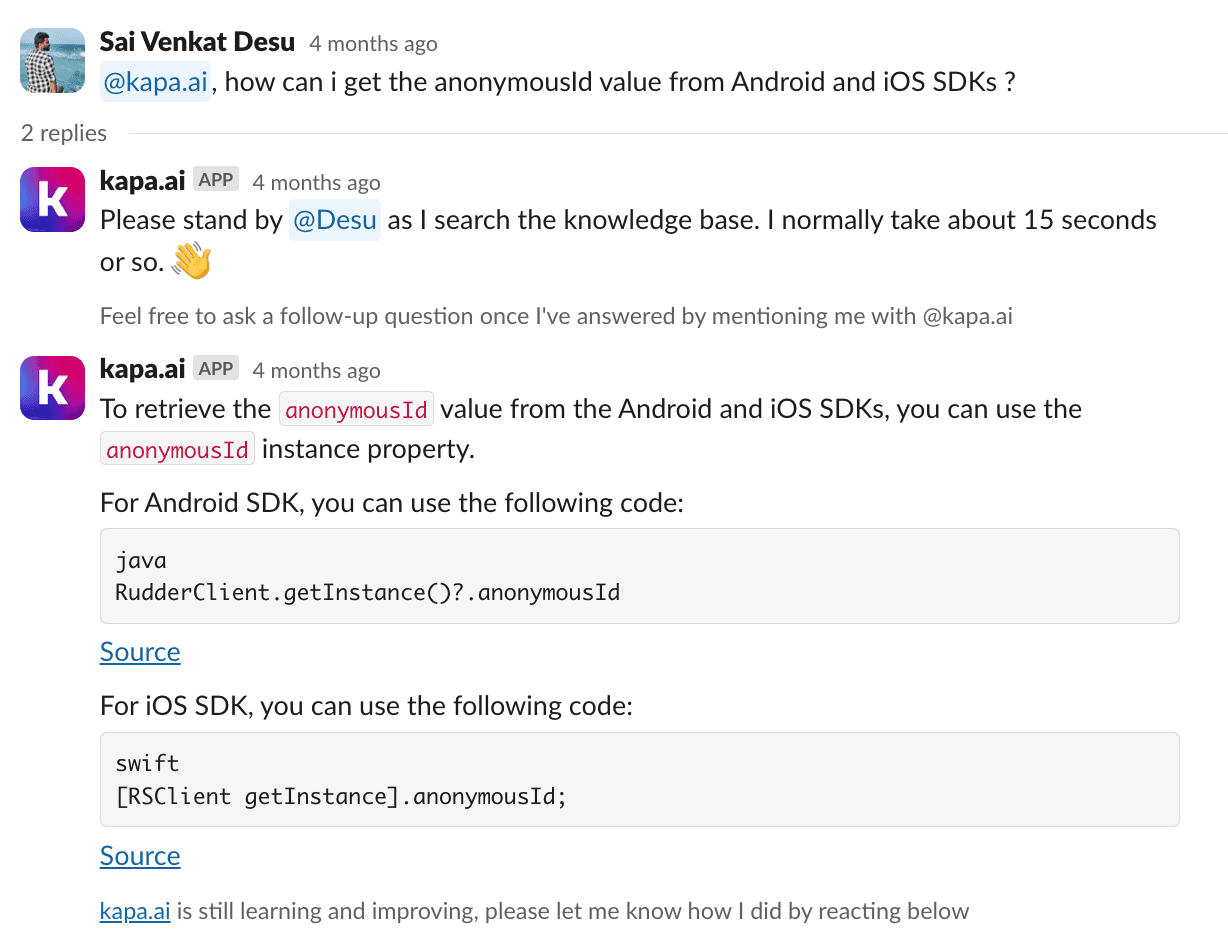Image resolution: width=1228 pixels, height=942 pixels.
Task: Click the "2 replies" thread label
Action: click(64, 133)
